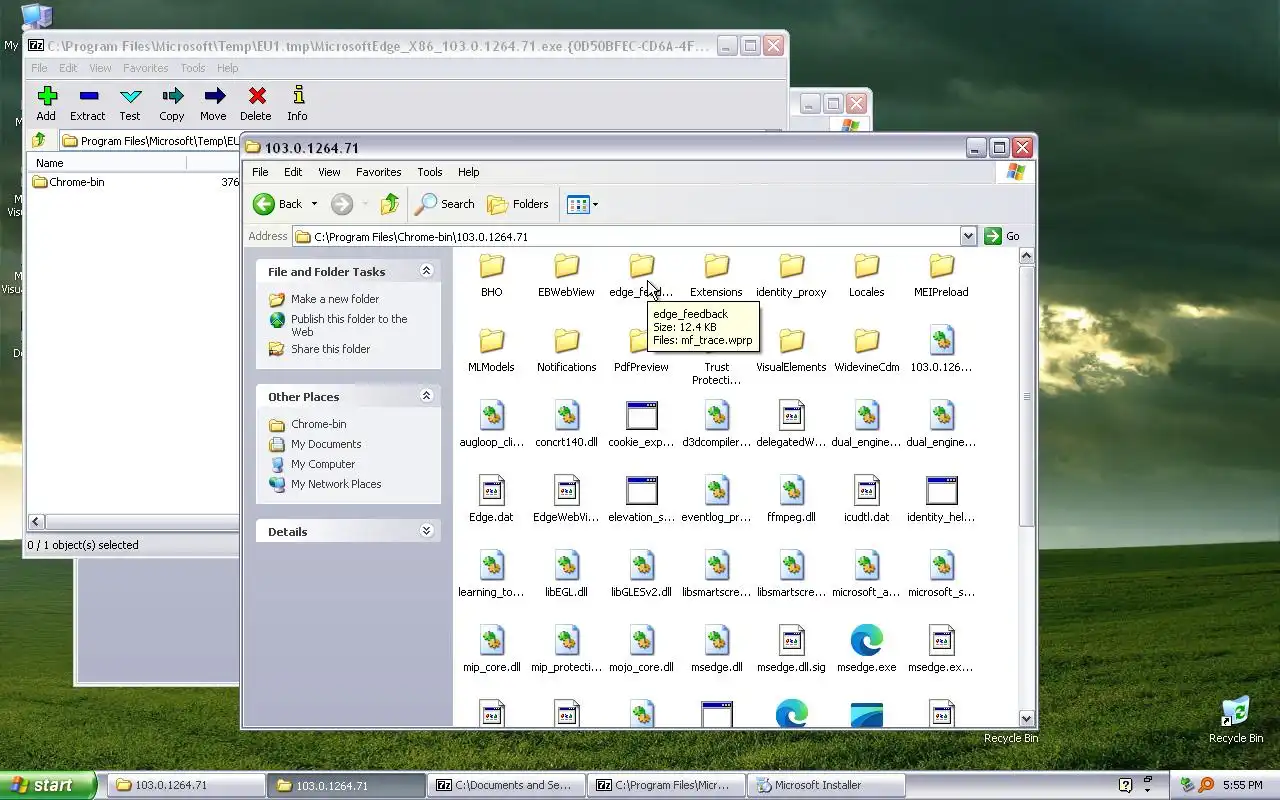Open My Documents link
Viewport: 1280px width, 800px height.
[326, 444]
